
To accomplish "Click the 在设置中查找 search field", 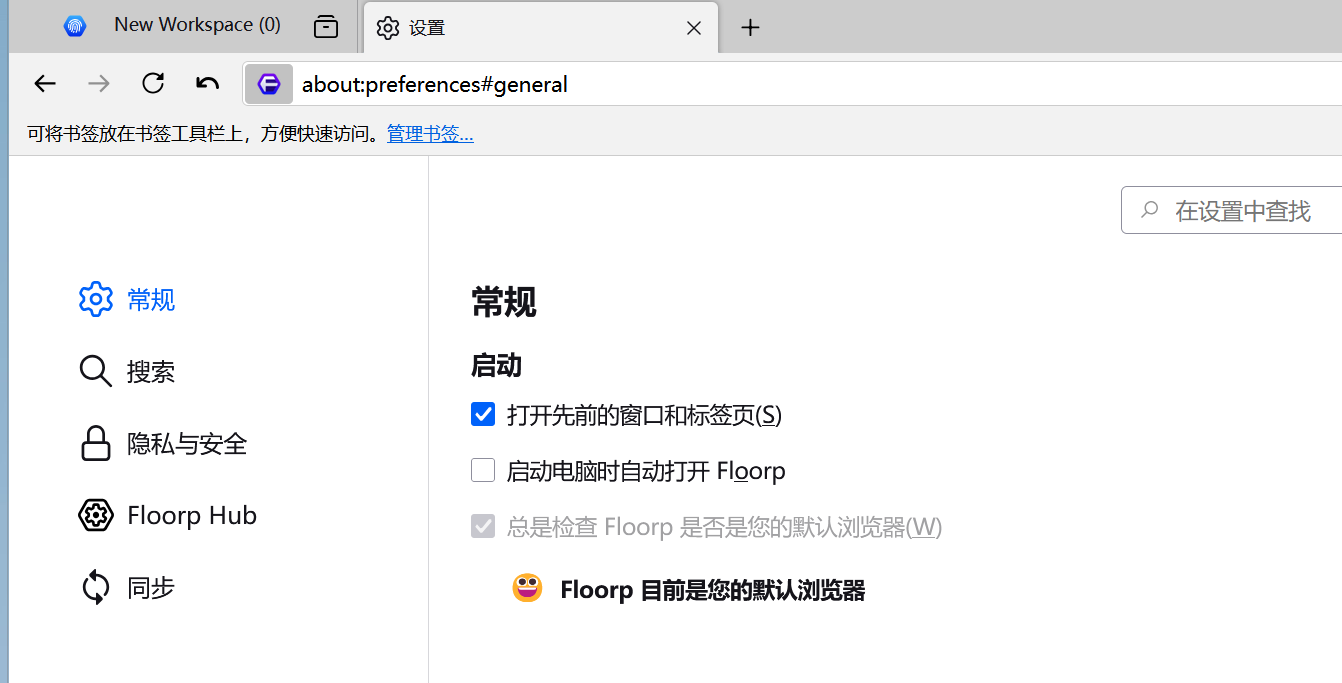I will pos(1242,211).
